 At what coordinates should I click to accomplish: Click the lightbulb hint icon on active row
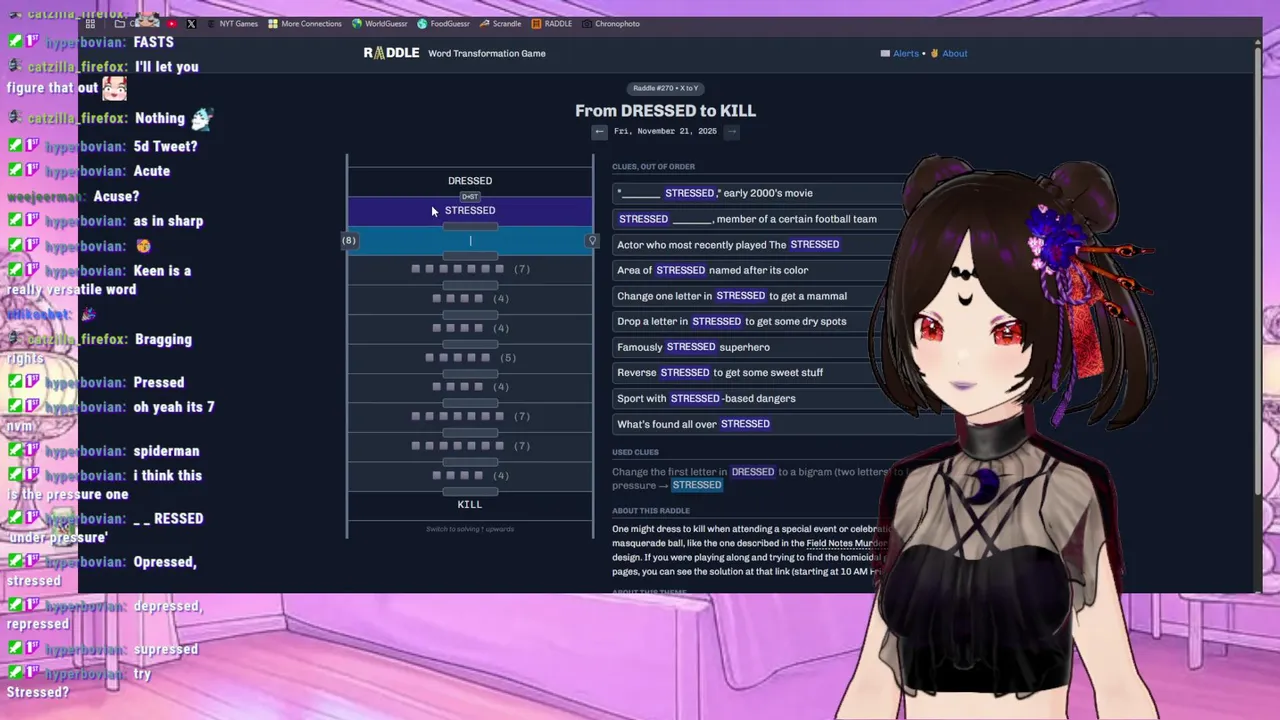coord(592,241)
